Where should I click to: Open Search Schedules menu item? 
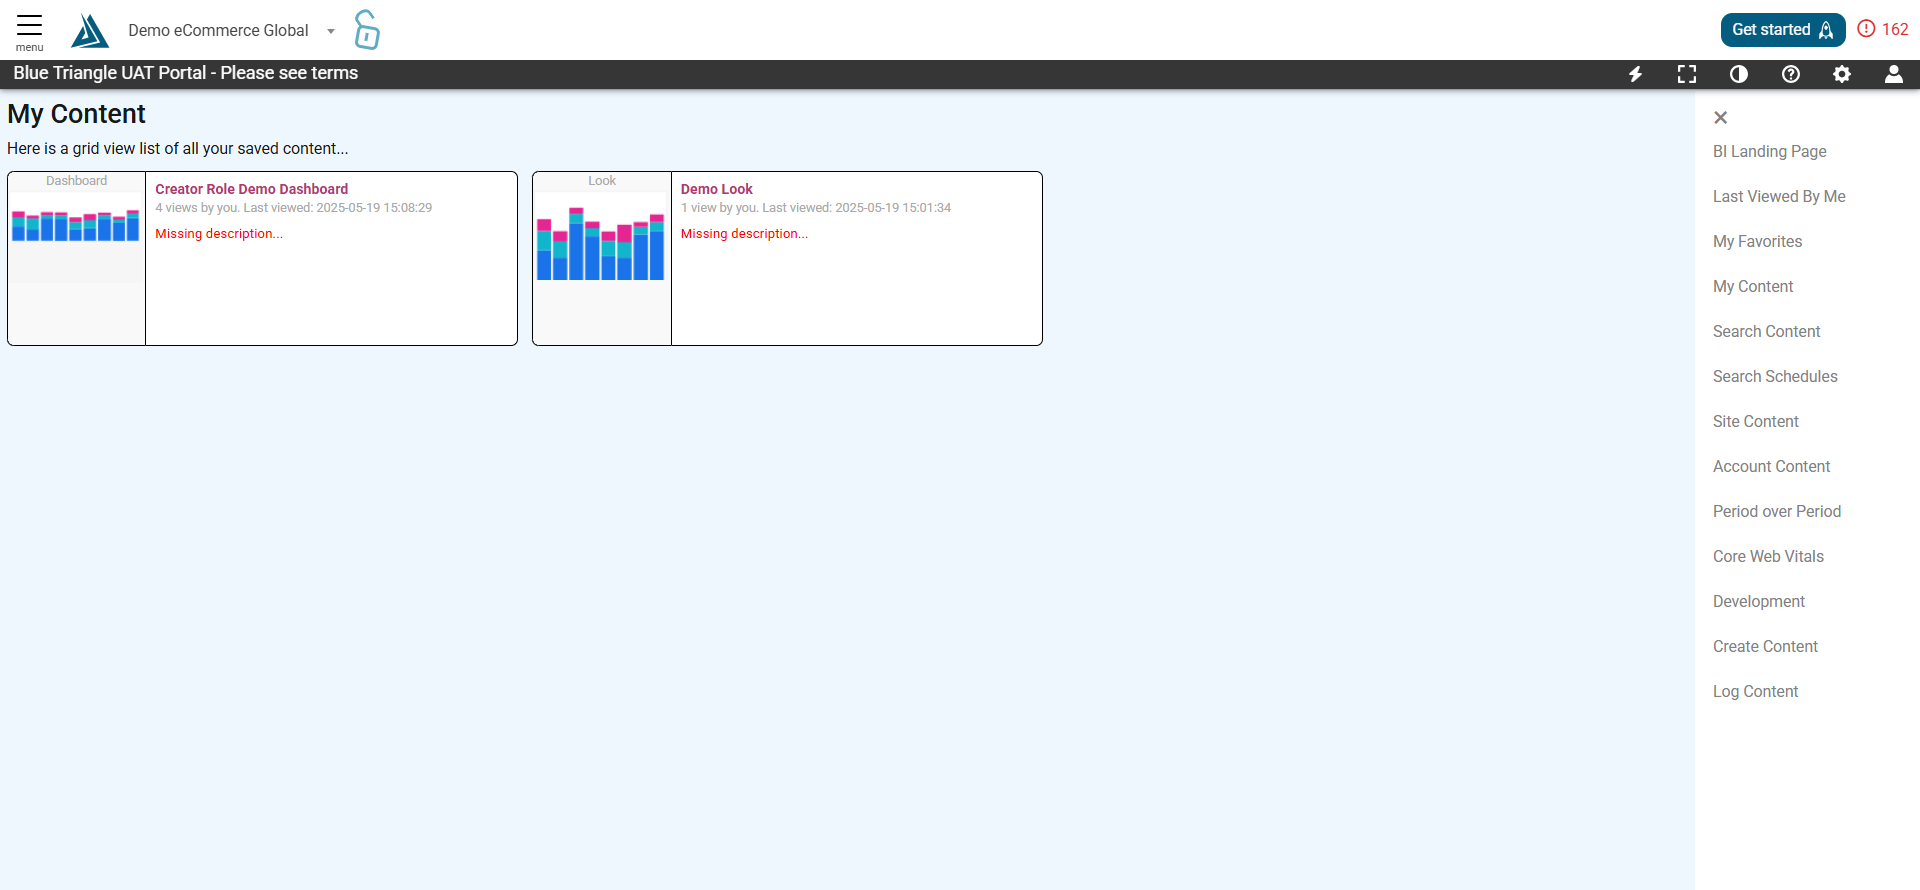[x=1775, y=376]
